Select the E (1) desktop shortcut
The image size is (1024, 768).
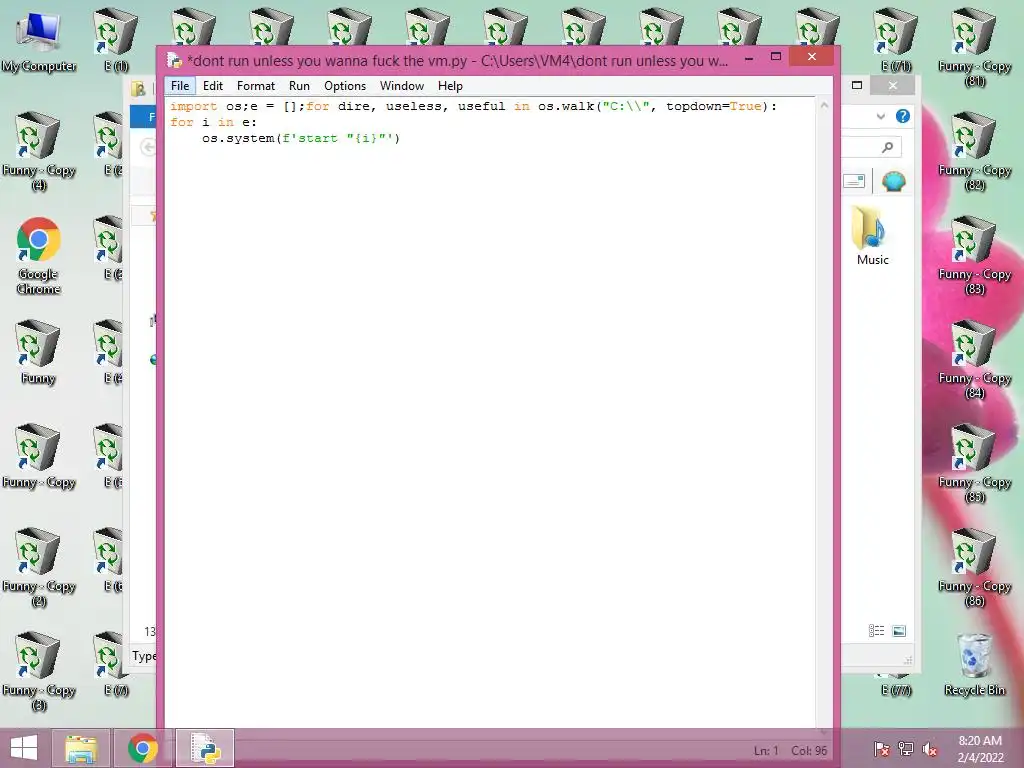pos(116,39)
